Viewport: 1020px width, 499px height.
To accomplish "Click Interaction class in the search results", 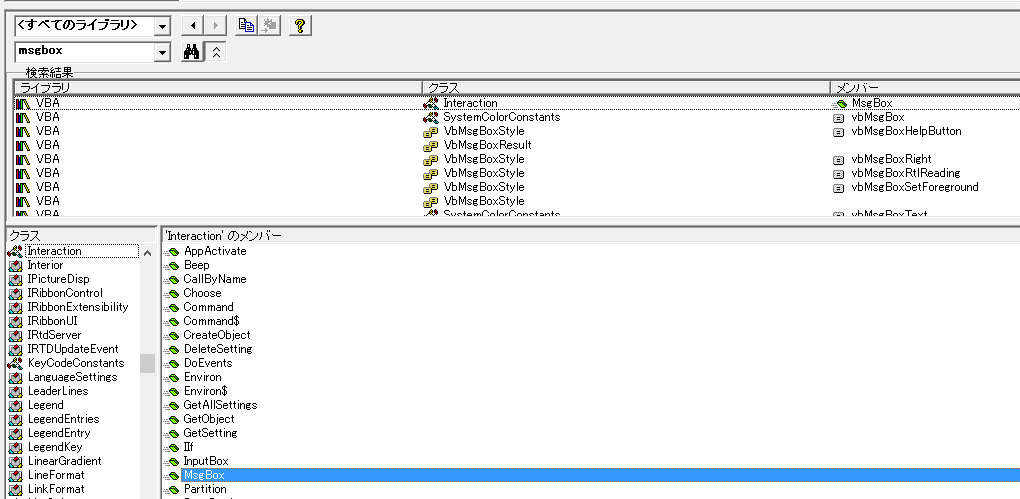I will point(470,103).
